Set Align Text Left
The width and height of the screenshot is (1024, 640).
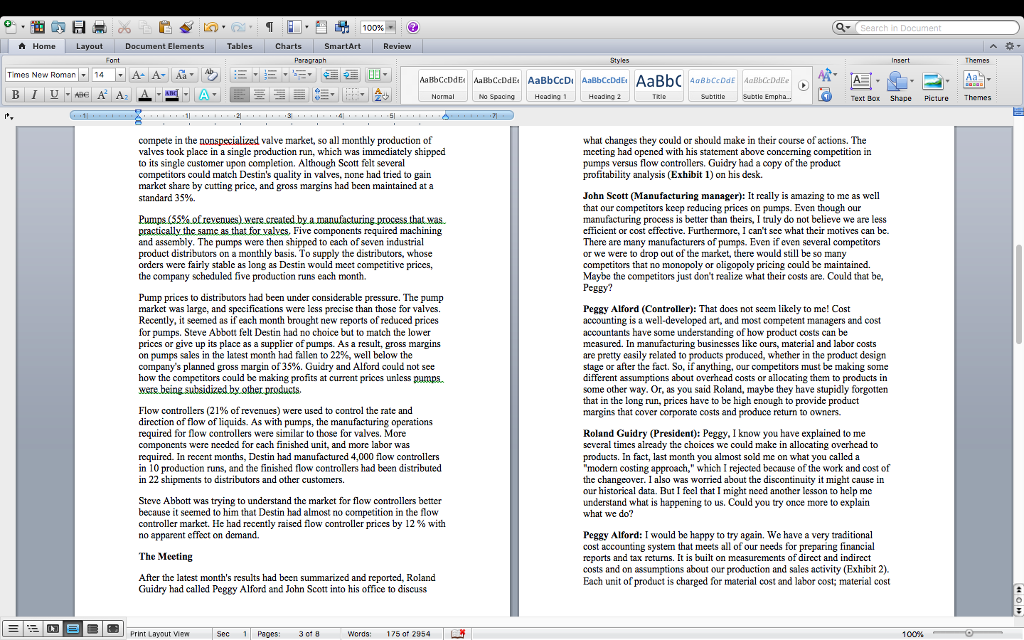pos(239,95)
